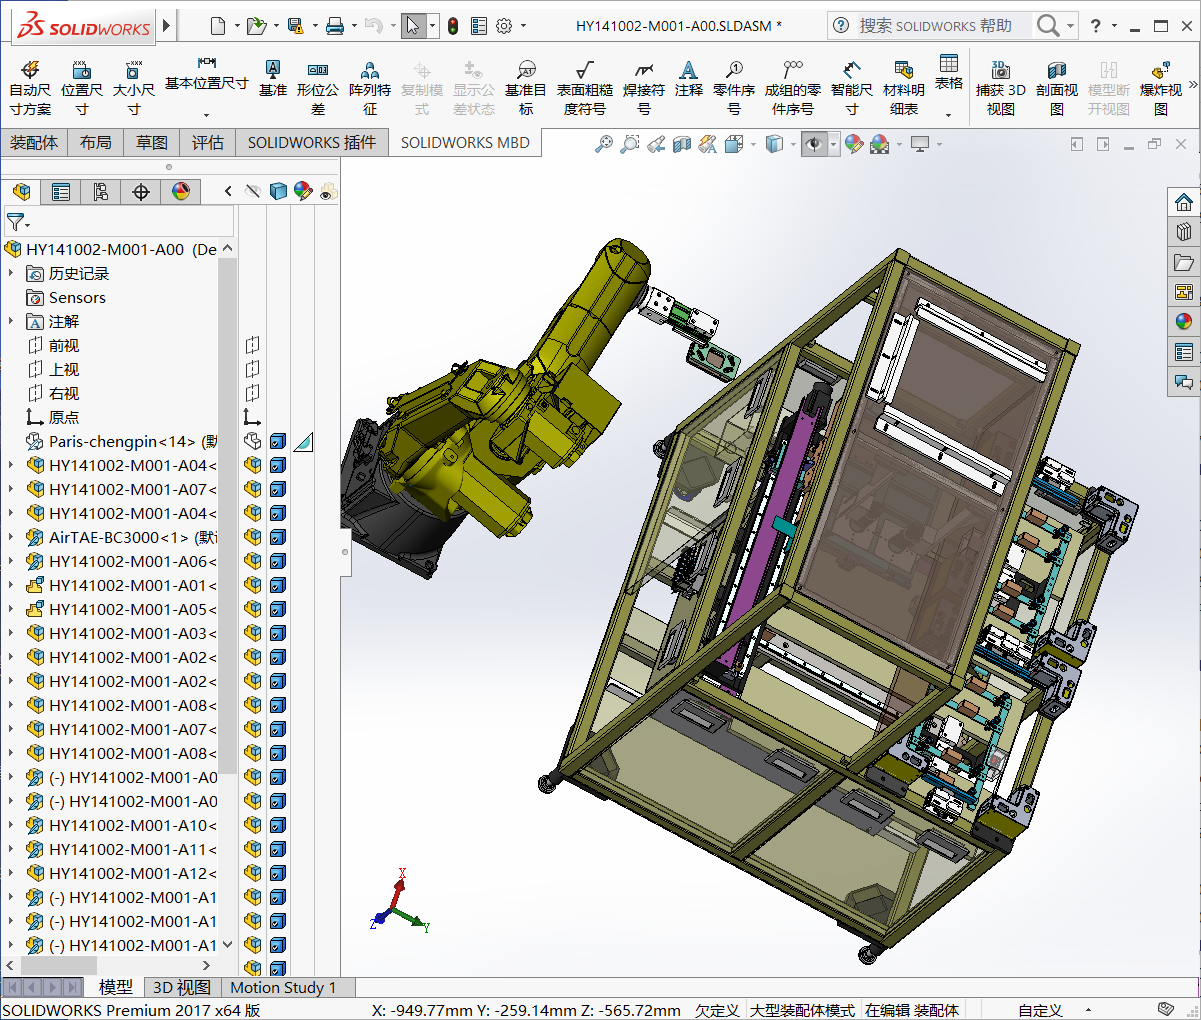Open the ConfigurationManager tab icon
The image size is (1201, 1020).
click(x=101, y=191)
